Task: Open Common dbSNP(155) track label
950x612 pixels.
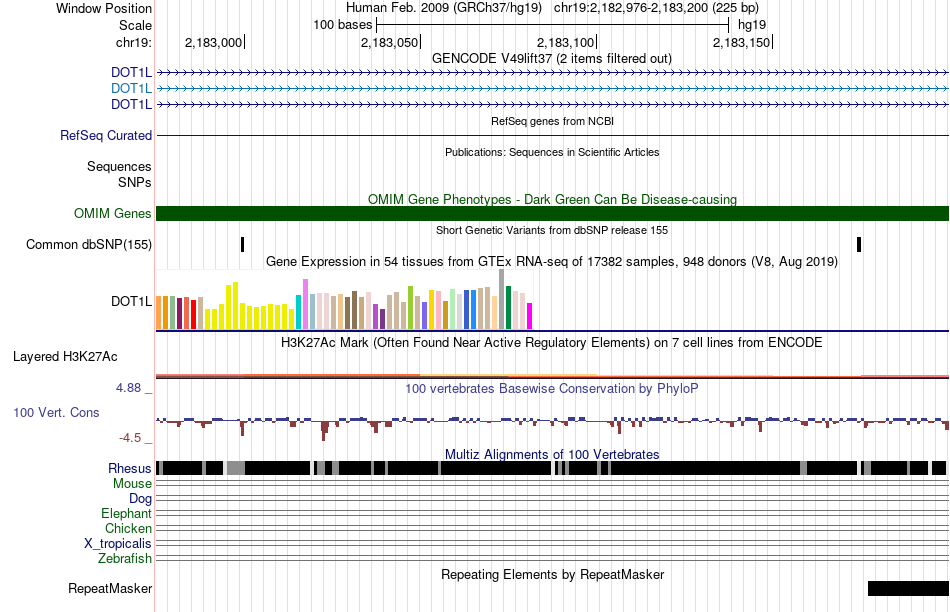Action: (88, 245)
